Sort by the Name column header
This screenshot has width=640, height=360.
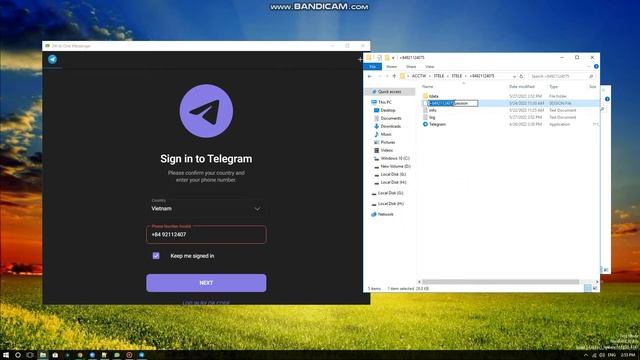427,87
